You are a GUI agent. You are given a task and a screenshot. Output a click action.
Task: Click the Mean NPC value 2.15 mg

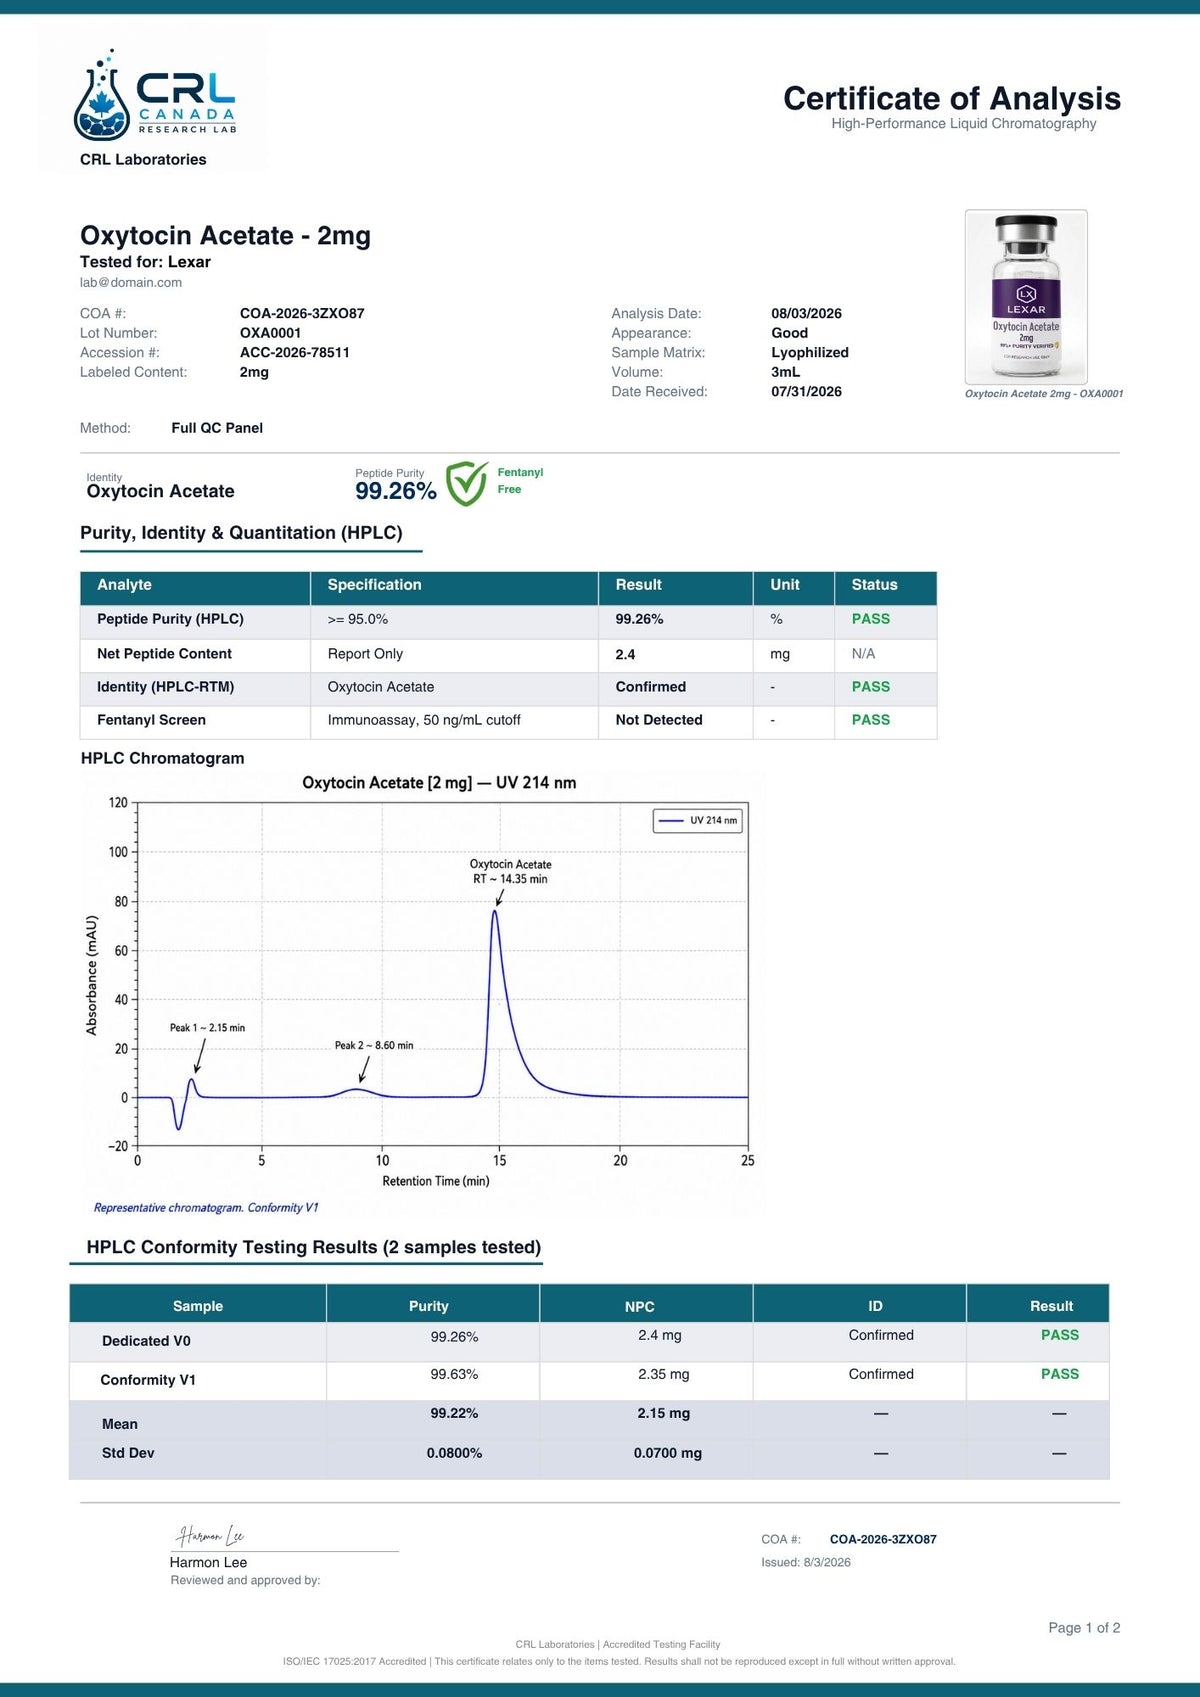coord(664,1413)
